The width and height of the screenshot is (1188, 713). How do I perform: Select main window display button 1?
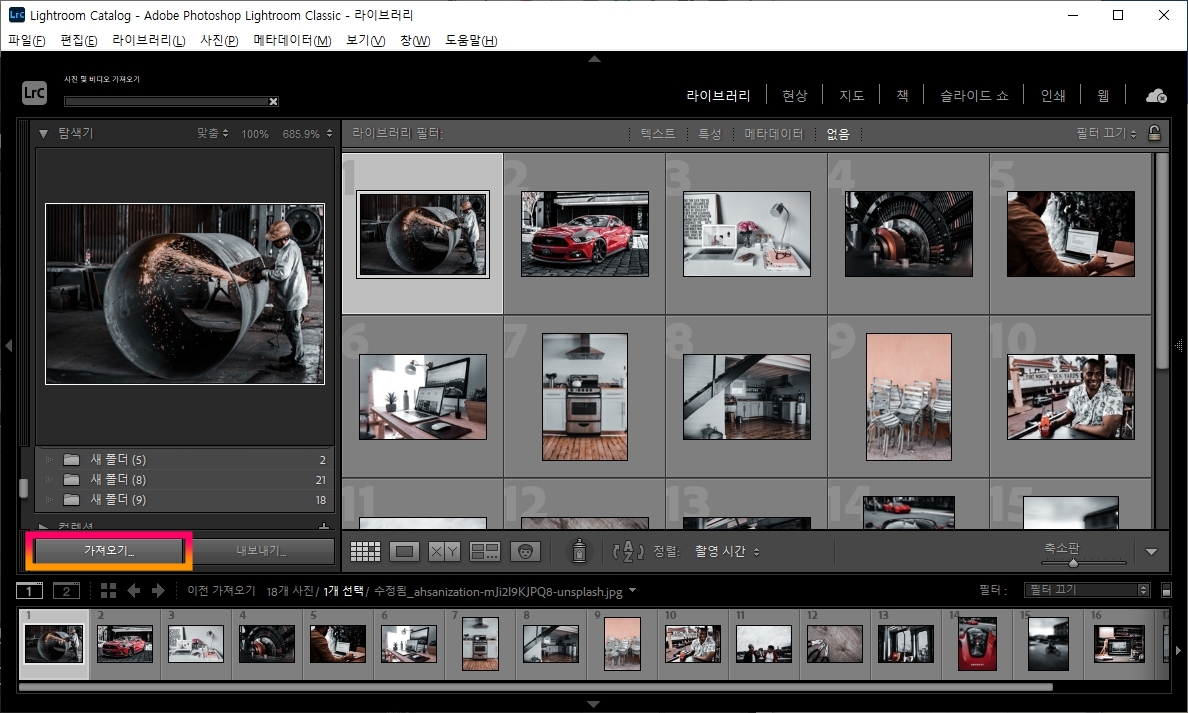tap(30, 591)
